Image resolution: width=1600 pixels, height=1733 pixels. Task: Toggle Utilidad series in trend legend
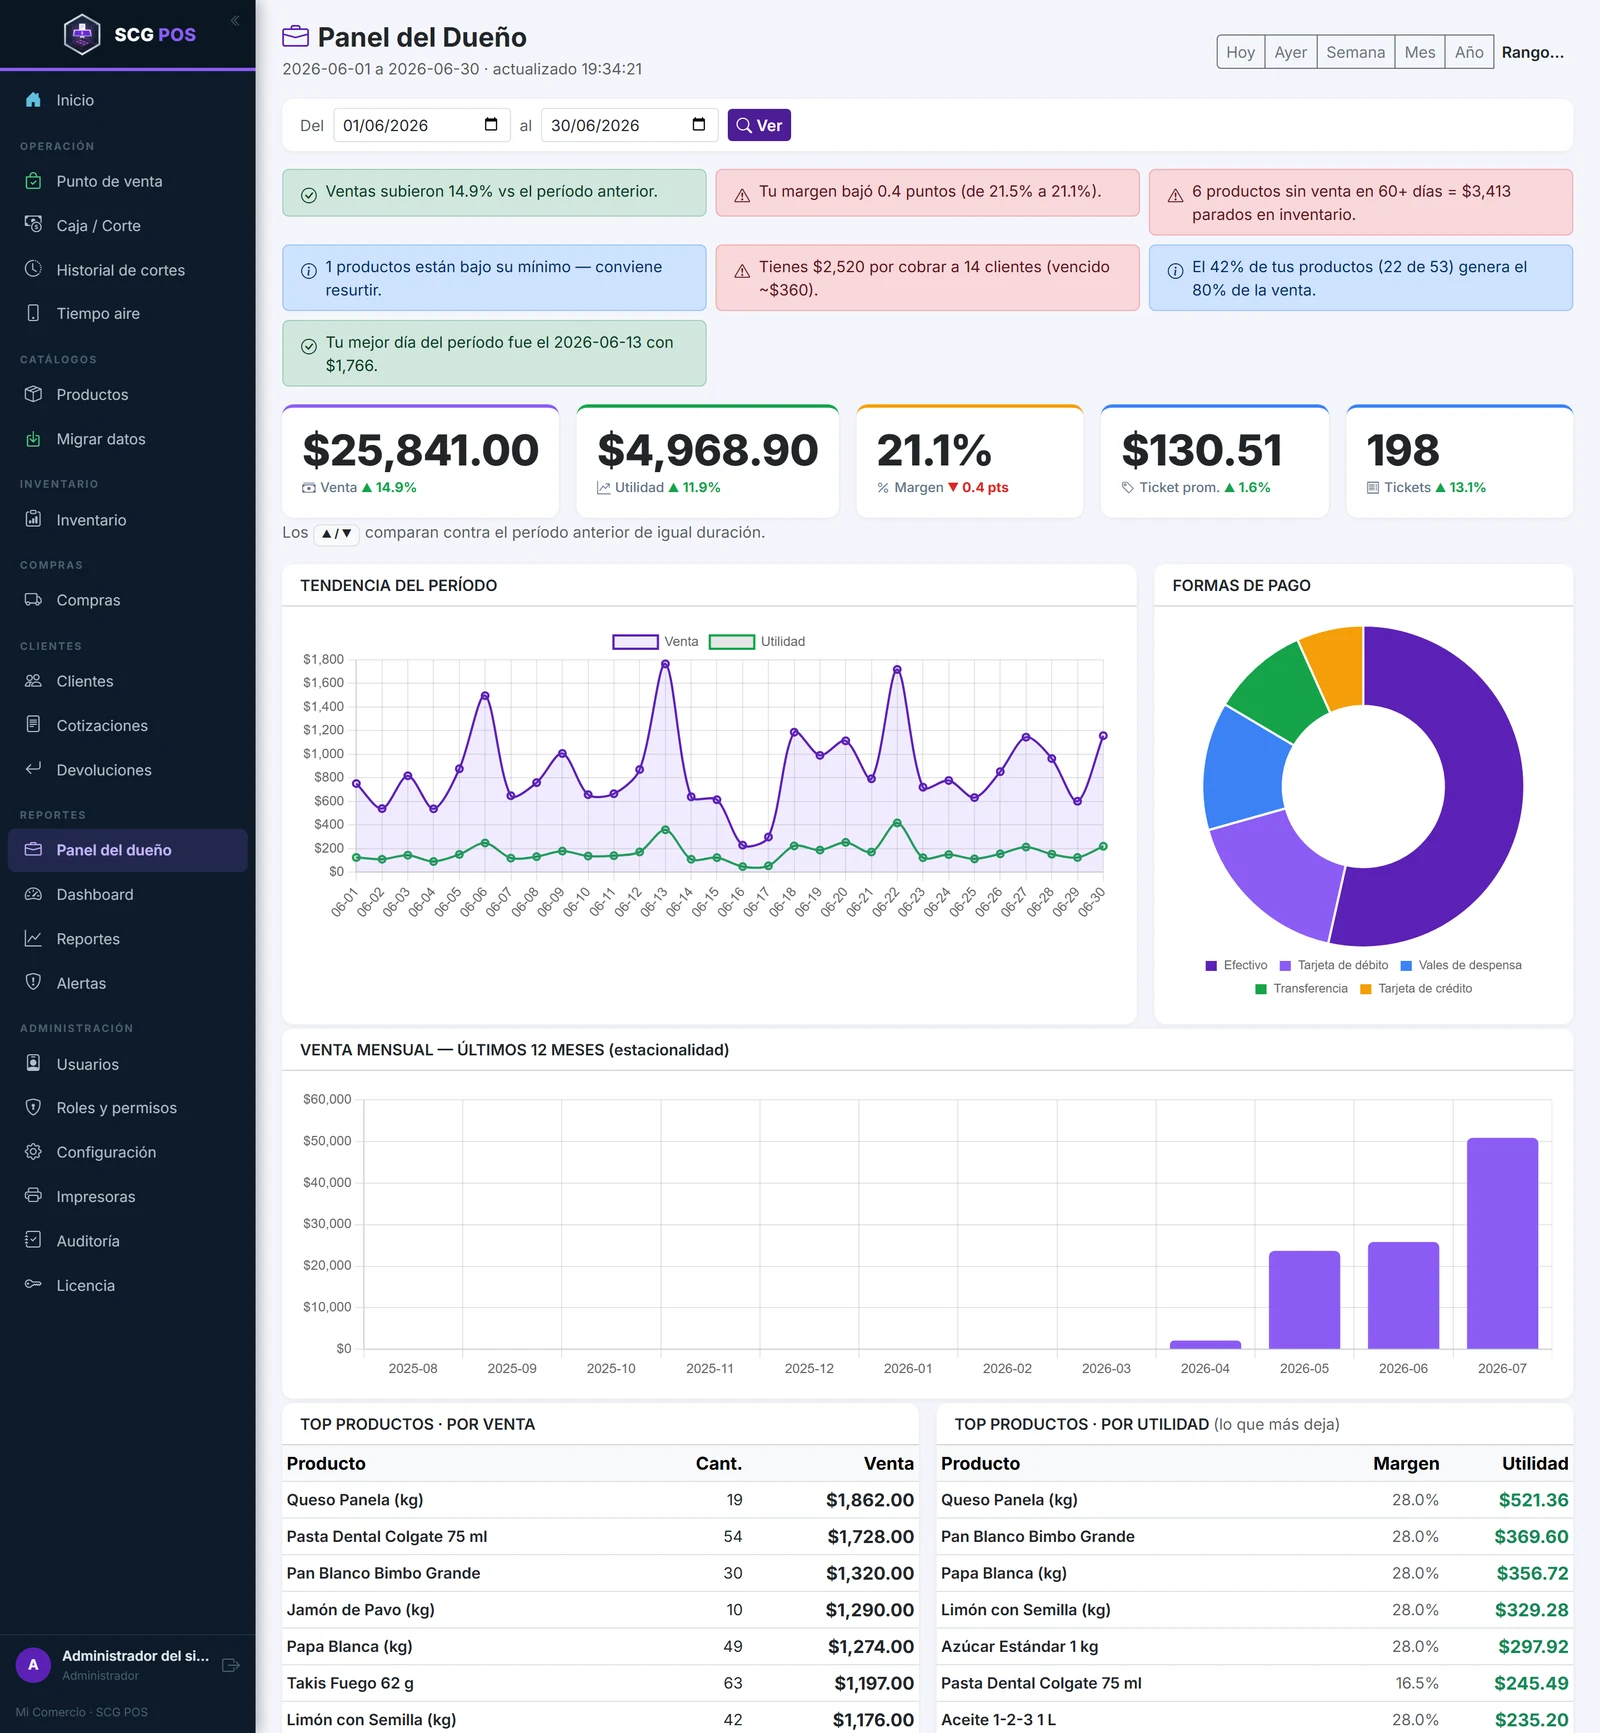point(757,642)
